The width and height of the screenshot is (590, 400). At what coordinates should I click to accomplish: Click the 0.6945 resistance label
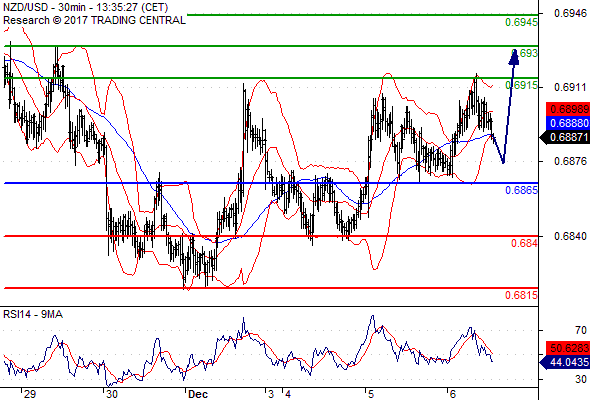click(521, 22)
